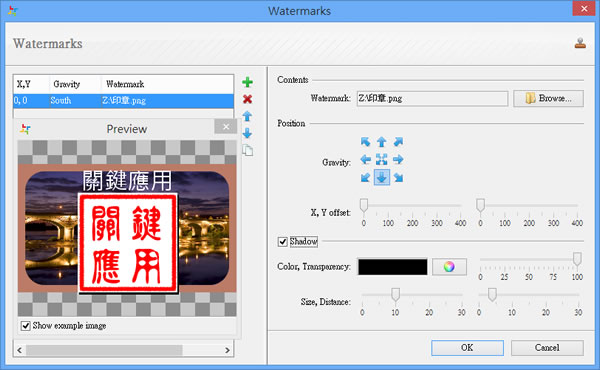This screenshot has width=600, height=370.
Task: Cancel the Watermarks dialog
Action: click(547, 348)
